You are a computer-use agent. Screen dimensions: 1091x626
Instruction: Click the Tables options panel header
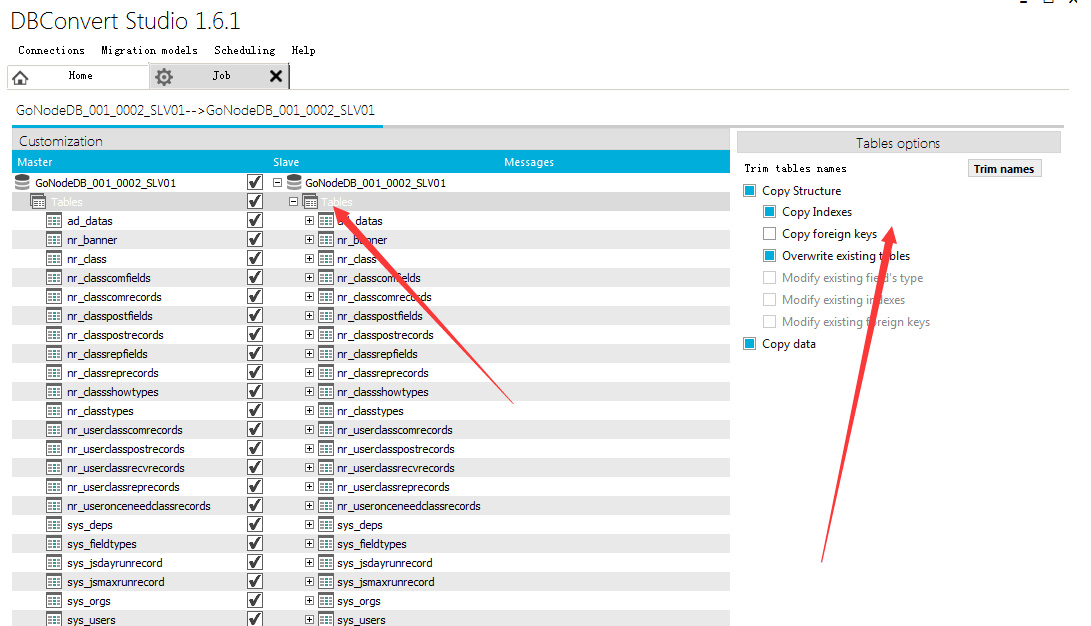point(898,143)
